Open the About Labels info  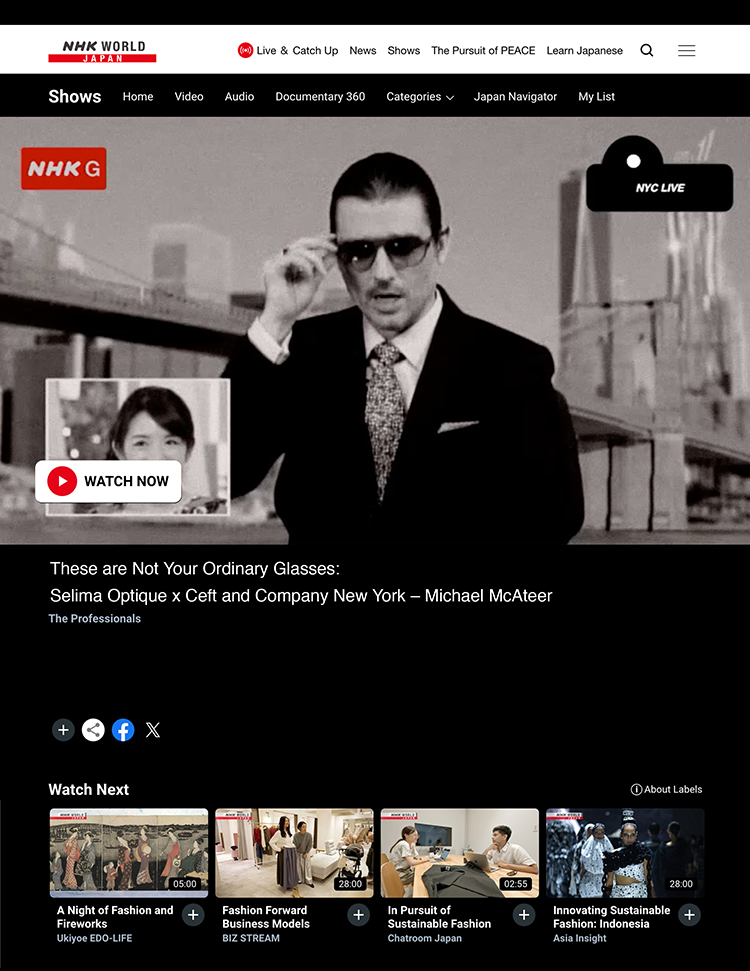(666, 789)
